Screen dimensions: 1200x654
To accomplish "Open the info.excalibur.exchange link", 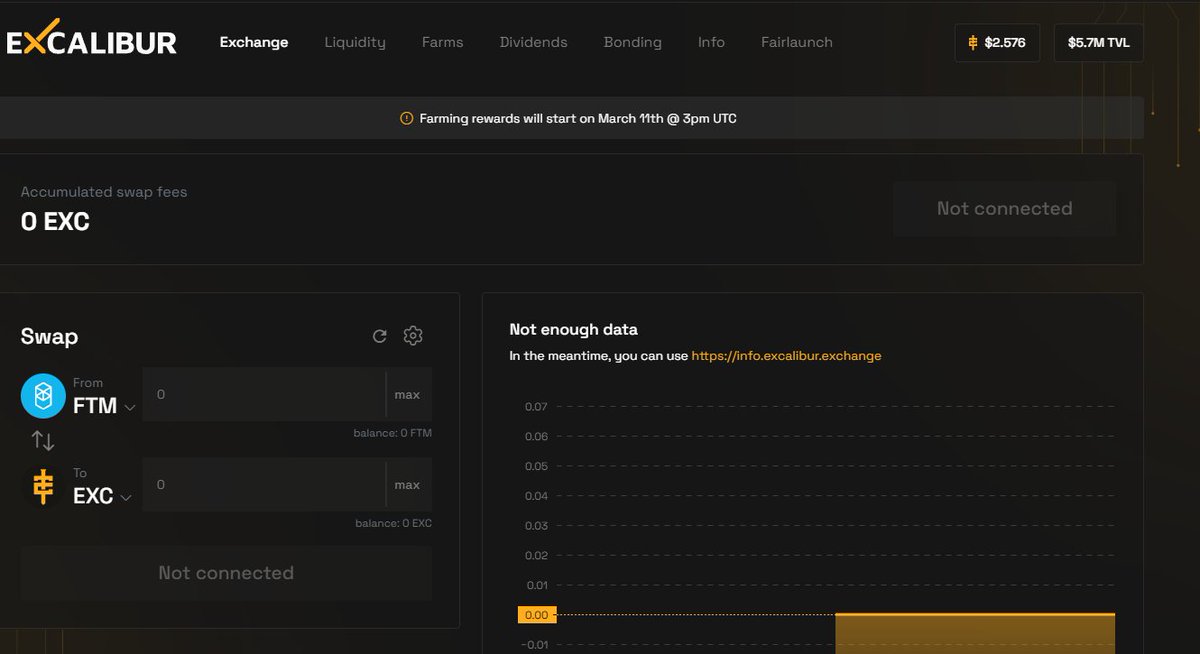I will (x=786, y=355).
